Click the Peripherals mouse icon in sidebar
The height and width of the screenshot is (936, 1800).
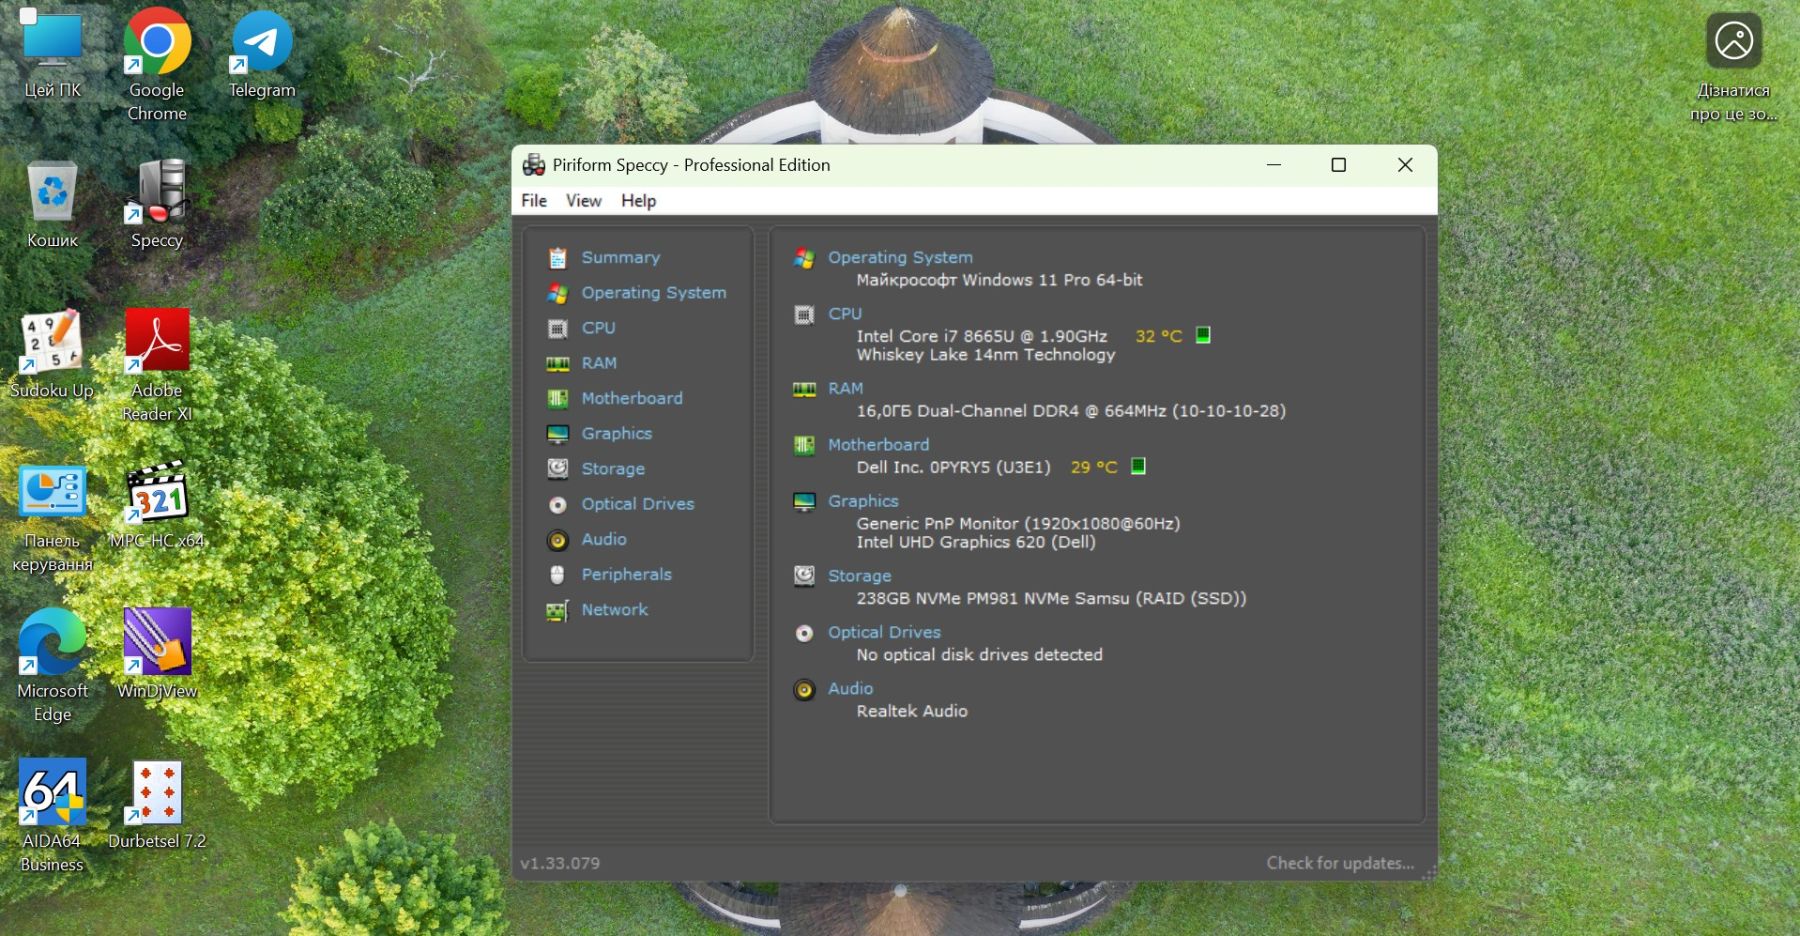pyautogui.click(x=557, y=575)
